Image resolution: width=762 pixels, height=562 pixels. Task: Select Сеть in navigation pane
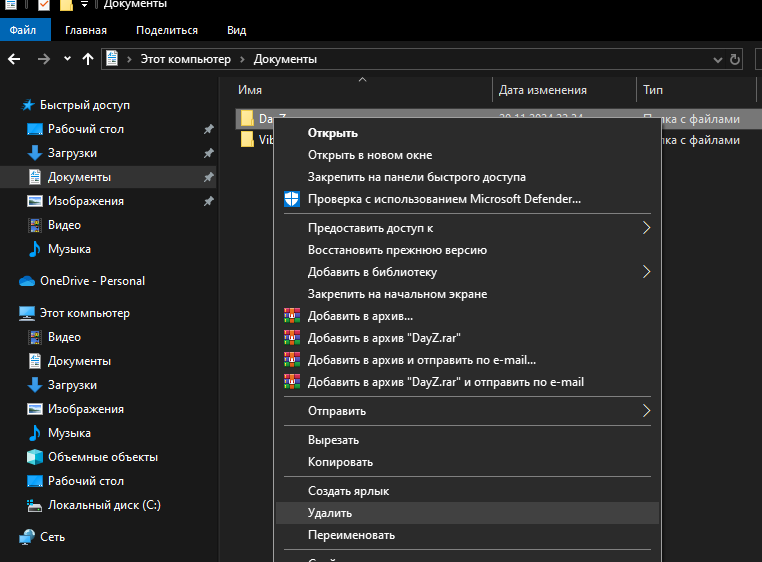pyautogui.click(x=52, y=537)
